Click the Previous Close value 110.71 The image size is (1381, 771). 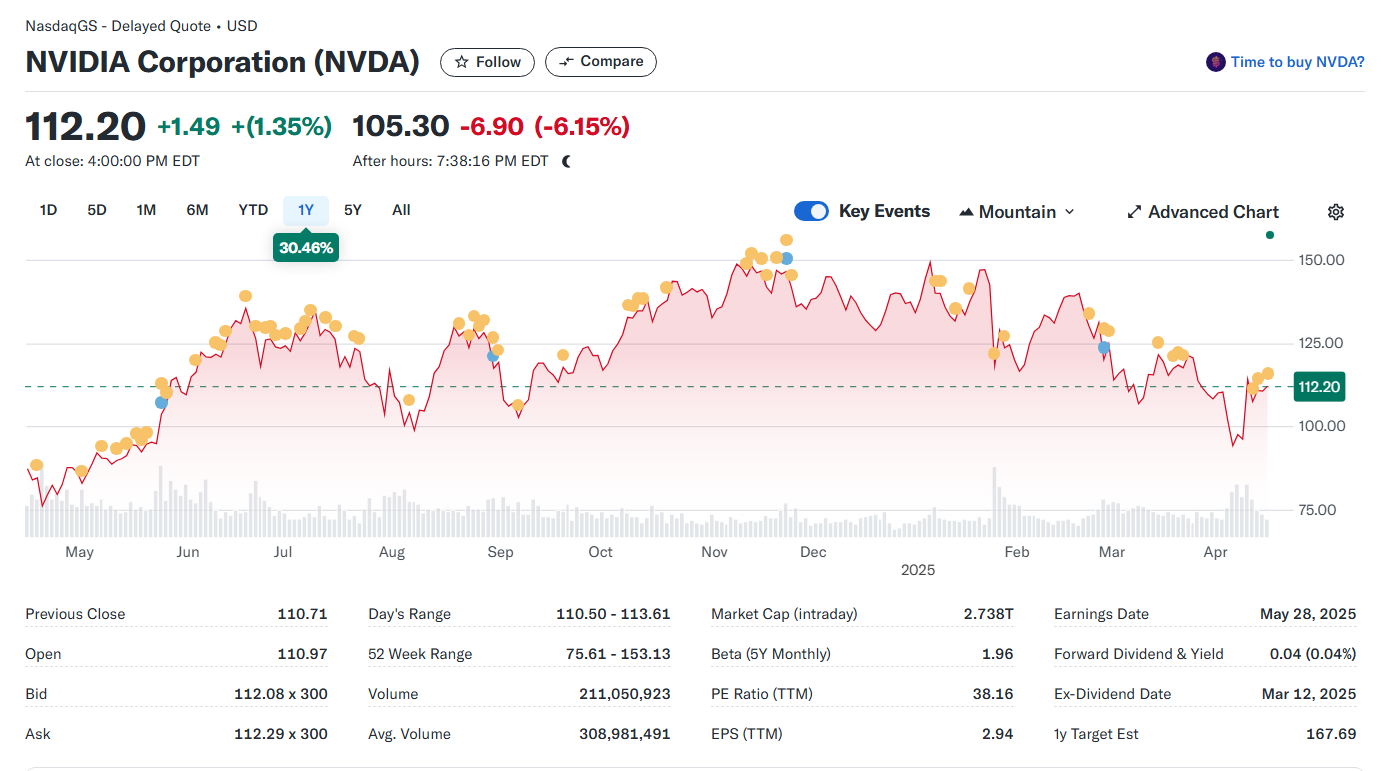[302, 614]
